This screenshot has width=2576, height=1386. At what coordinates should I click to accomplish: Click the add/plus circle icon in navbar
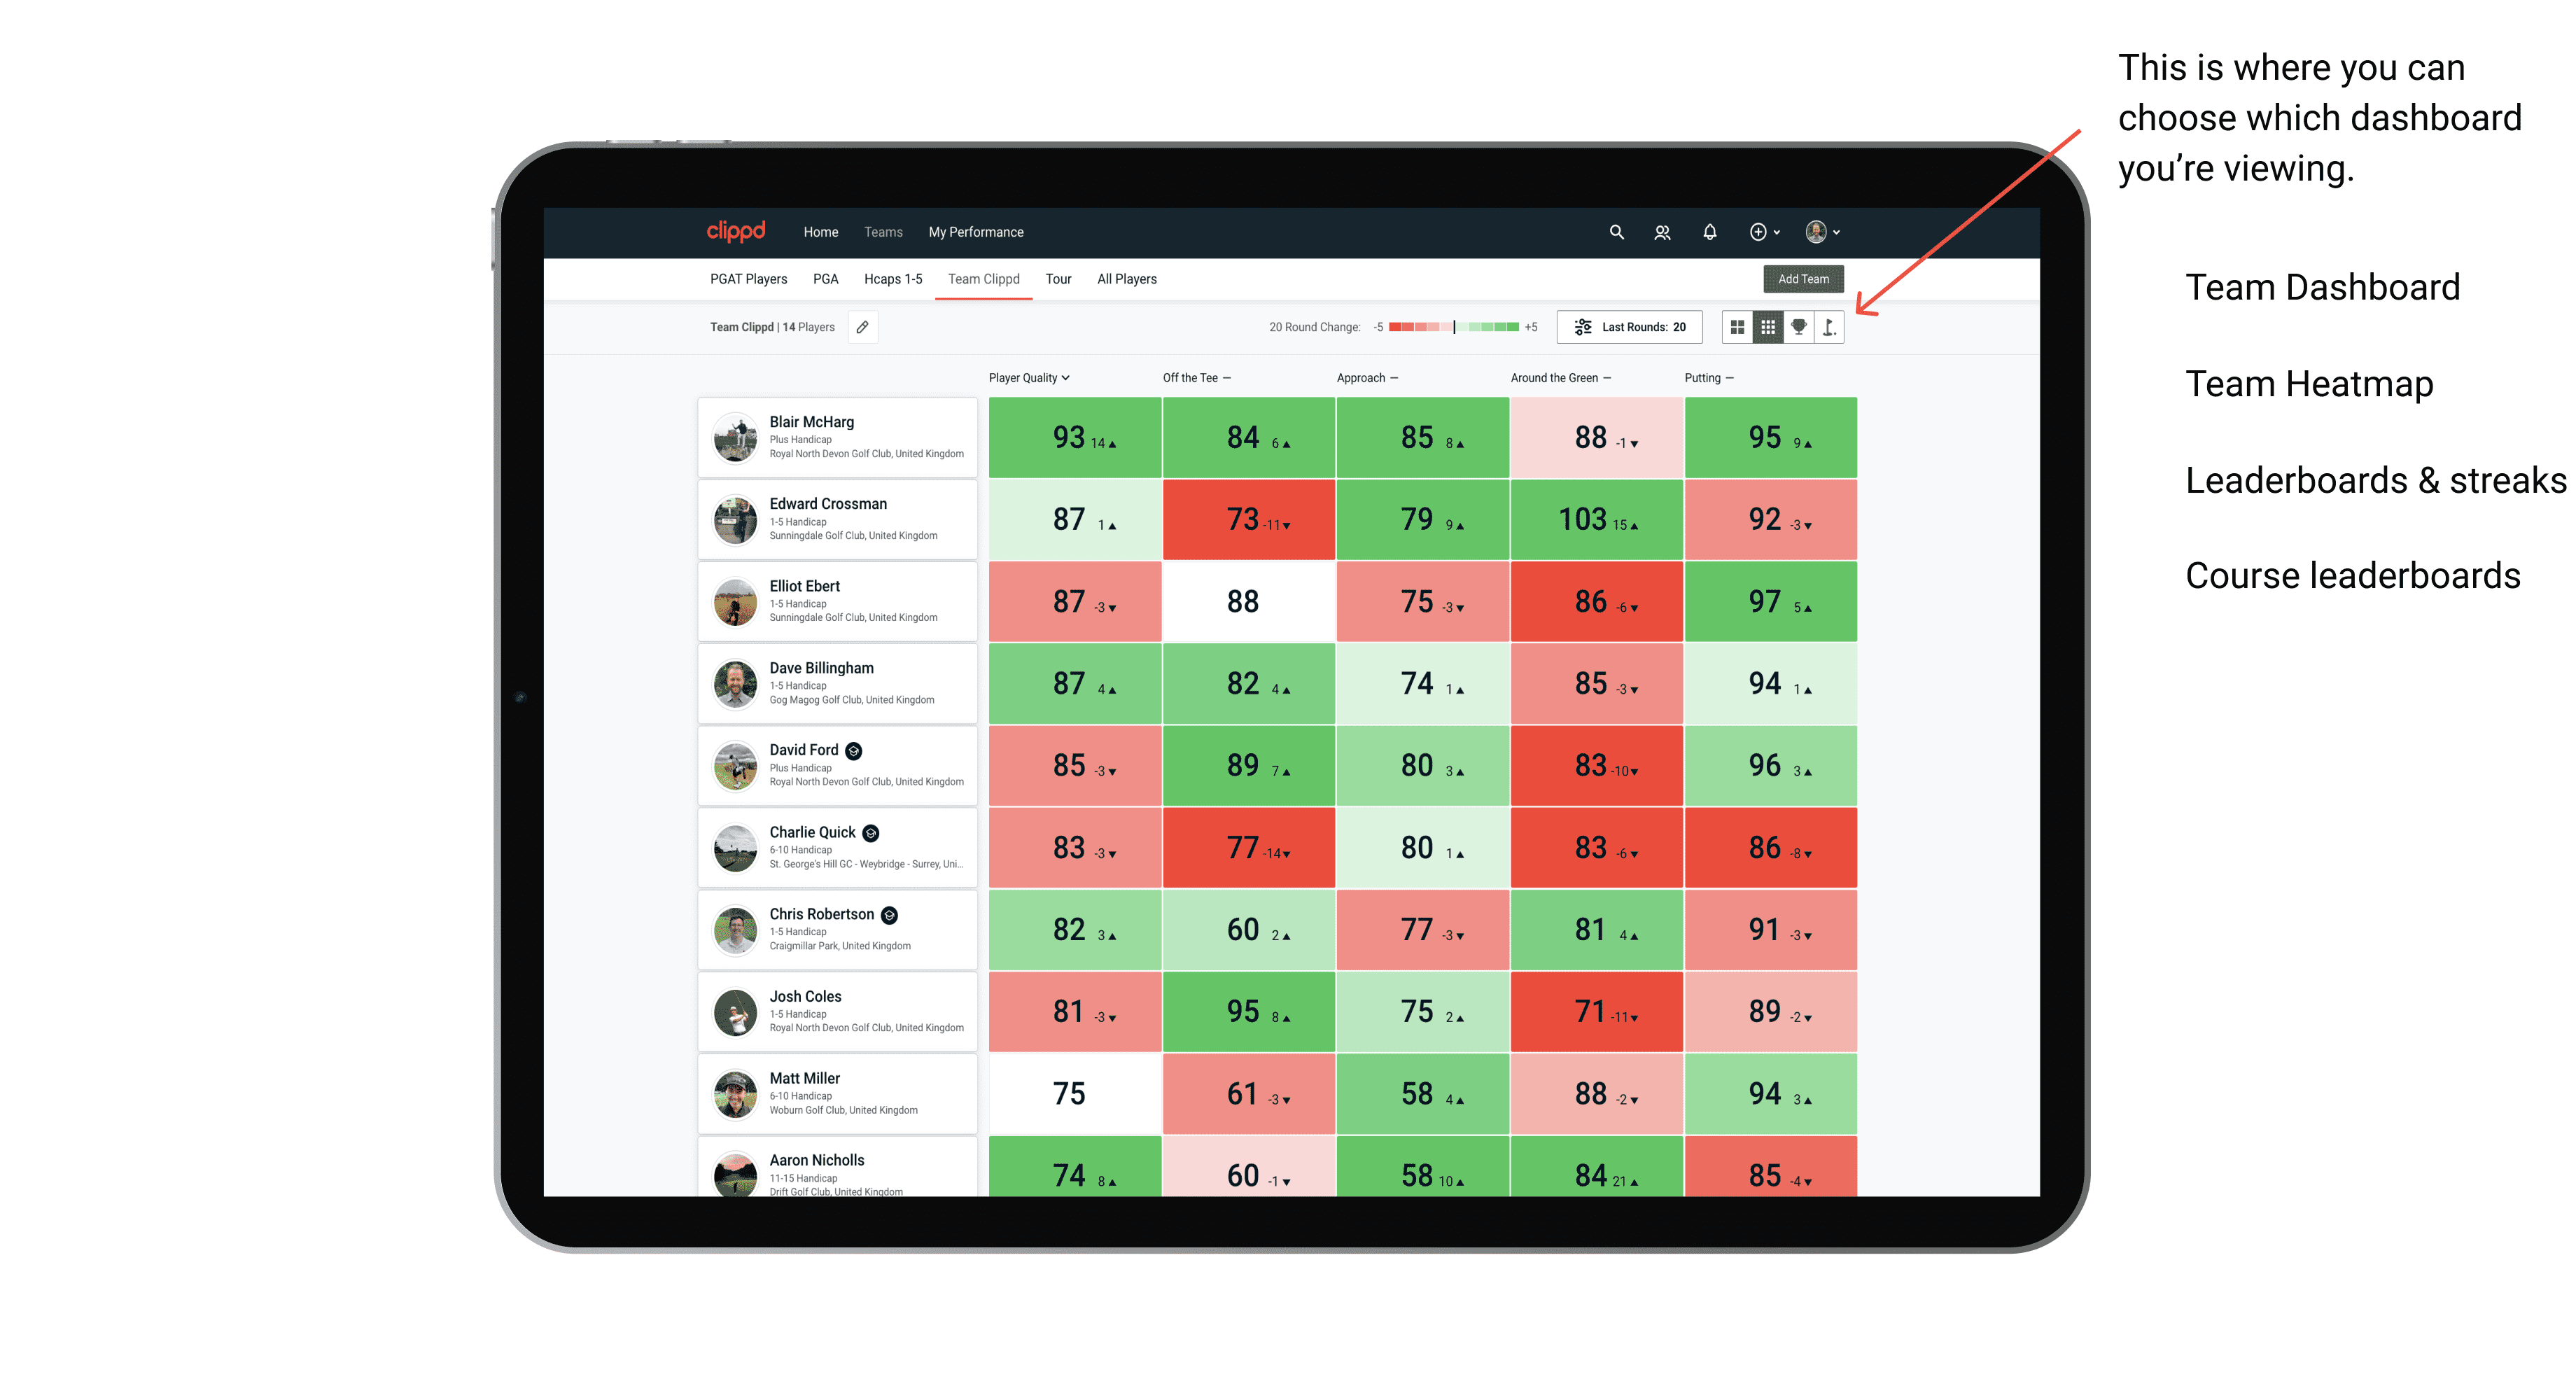(1756, 232)
